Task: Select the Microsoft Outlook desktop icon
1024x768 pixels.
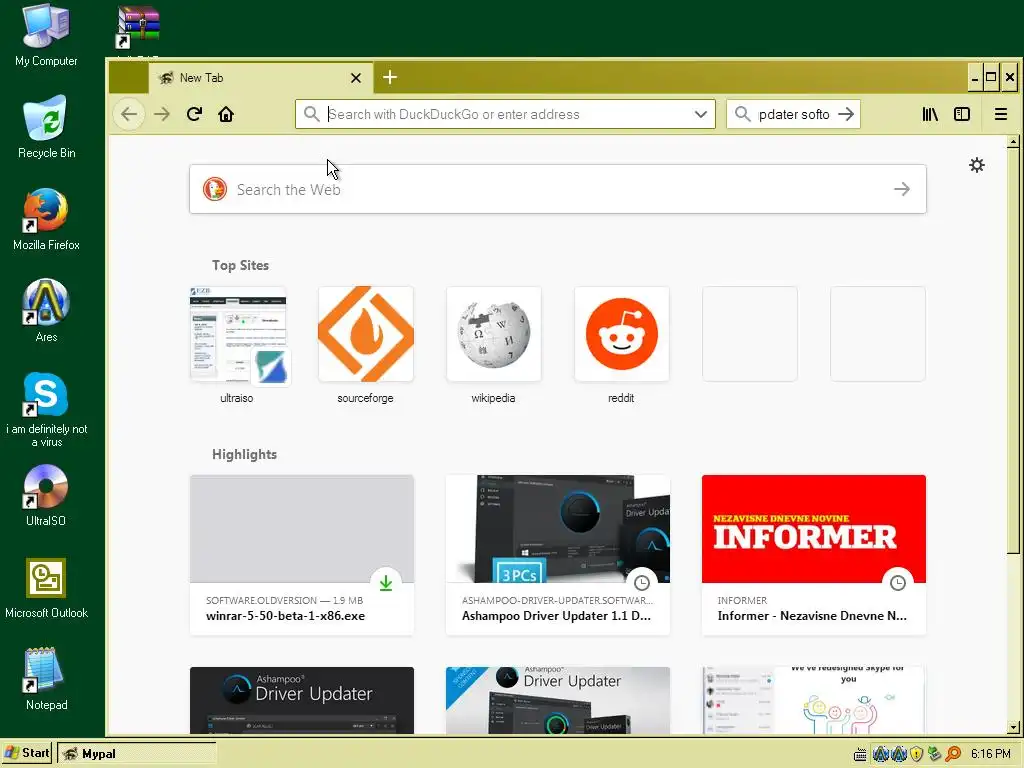Action: tap(46, 588)
